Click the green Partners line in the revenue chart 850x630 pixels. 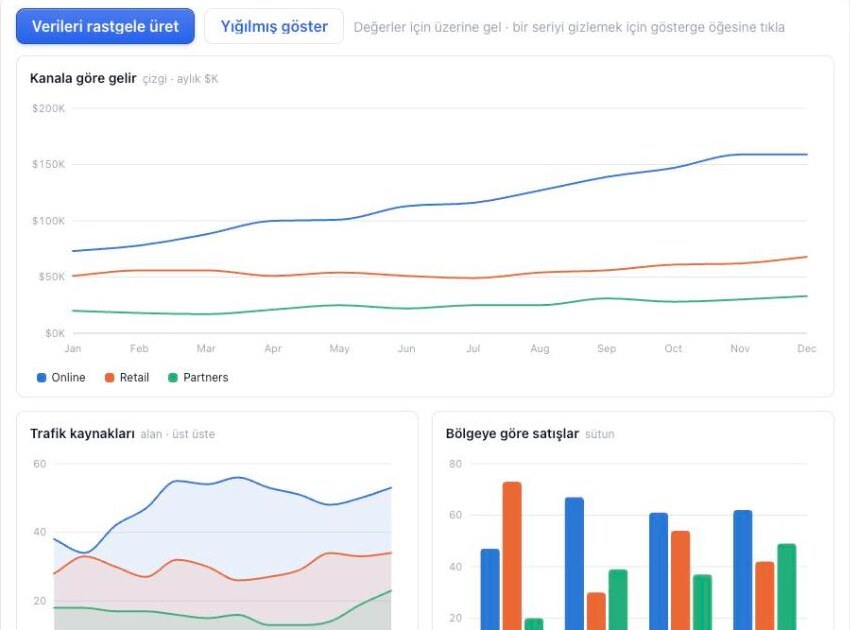(439, 306)
